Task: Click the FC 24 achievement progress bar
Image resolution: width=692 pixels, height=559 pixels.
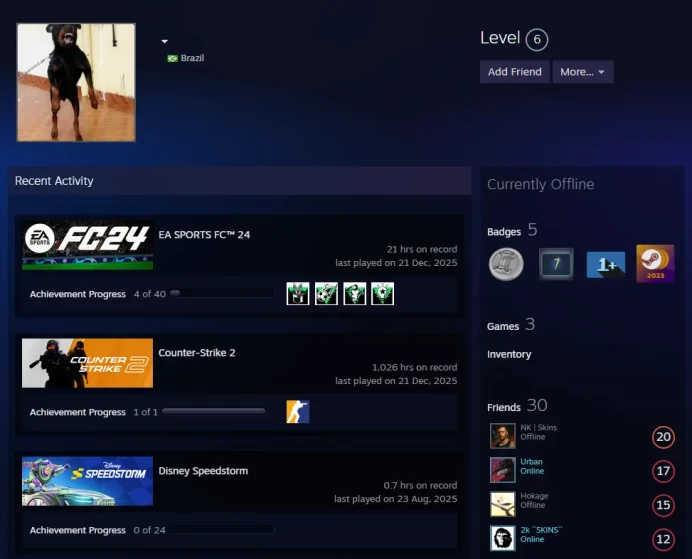Action: pyautogui.click(x=222, y=293)
